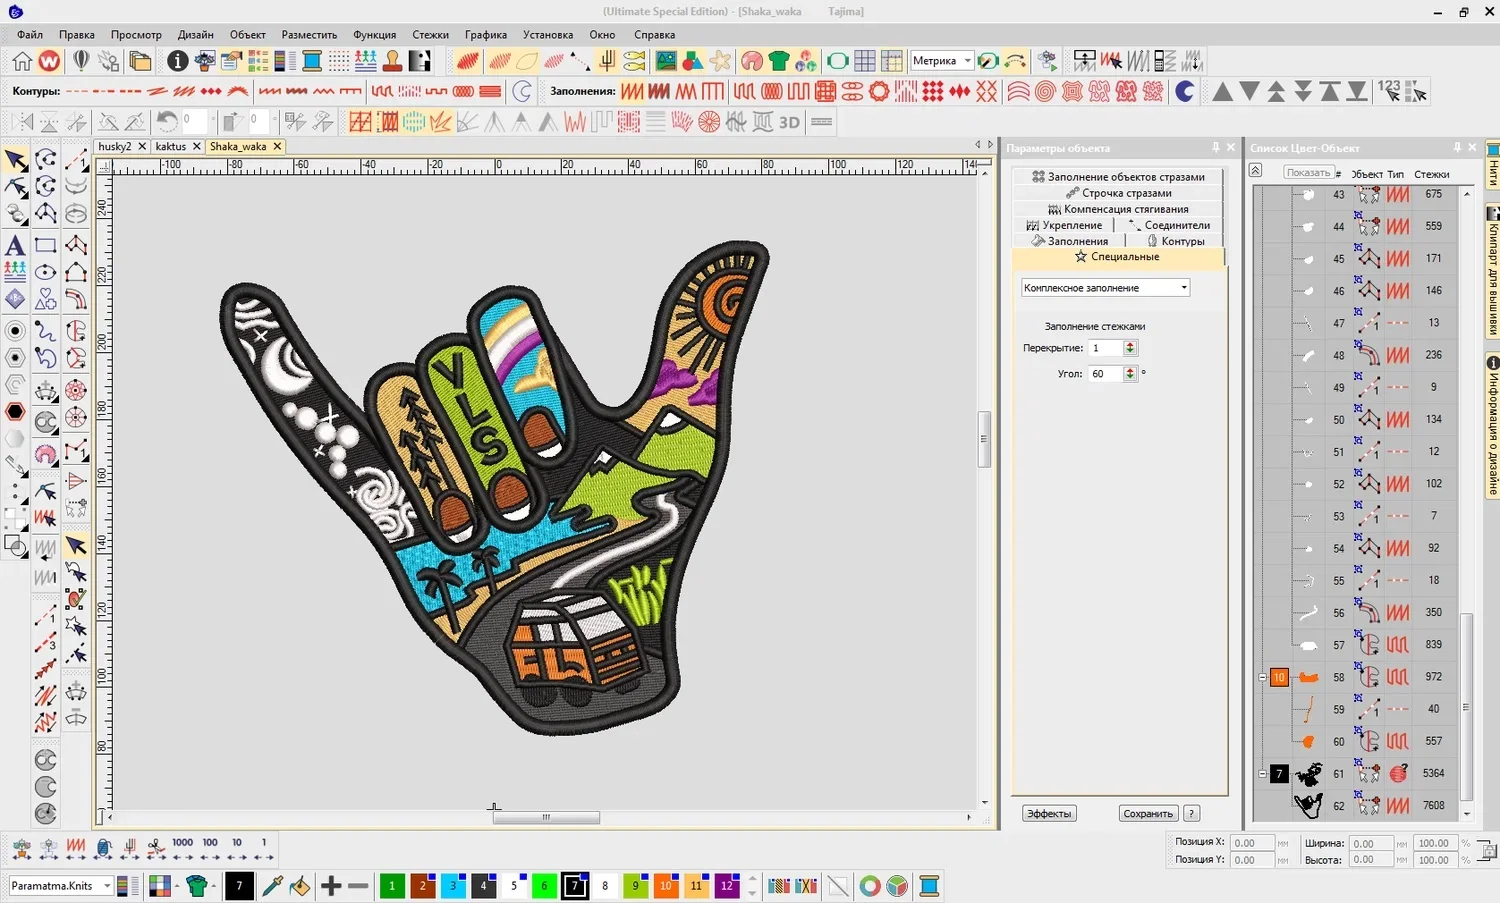Click the Позиция X value field
The height and width of the screenshot is (903, 1500).
[x=1252, y=843]
